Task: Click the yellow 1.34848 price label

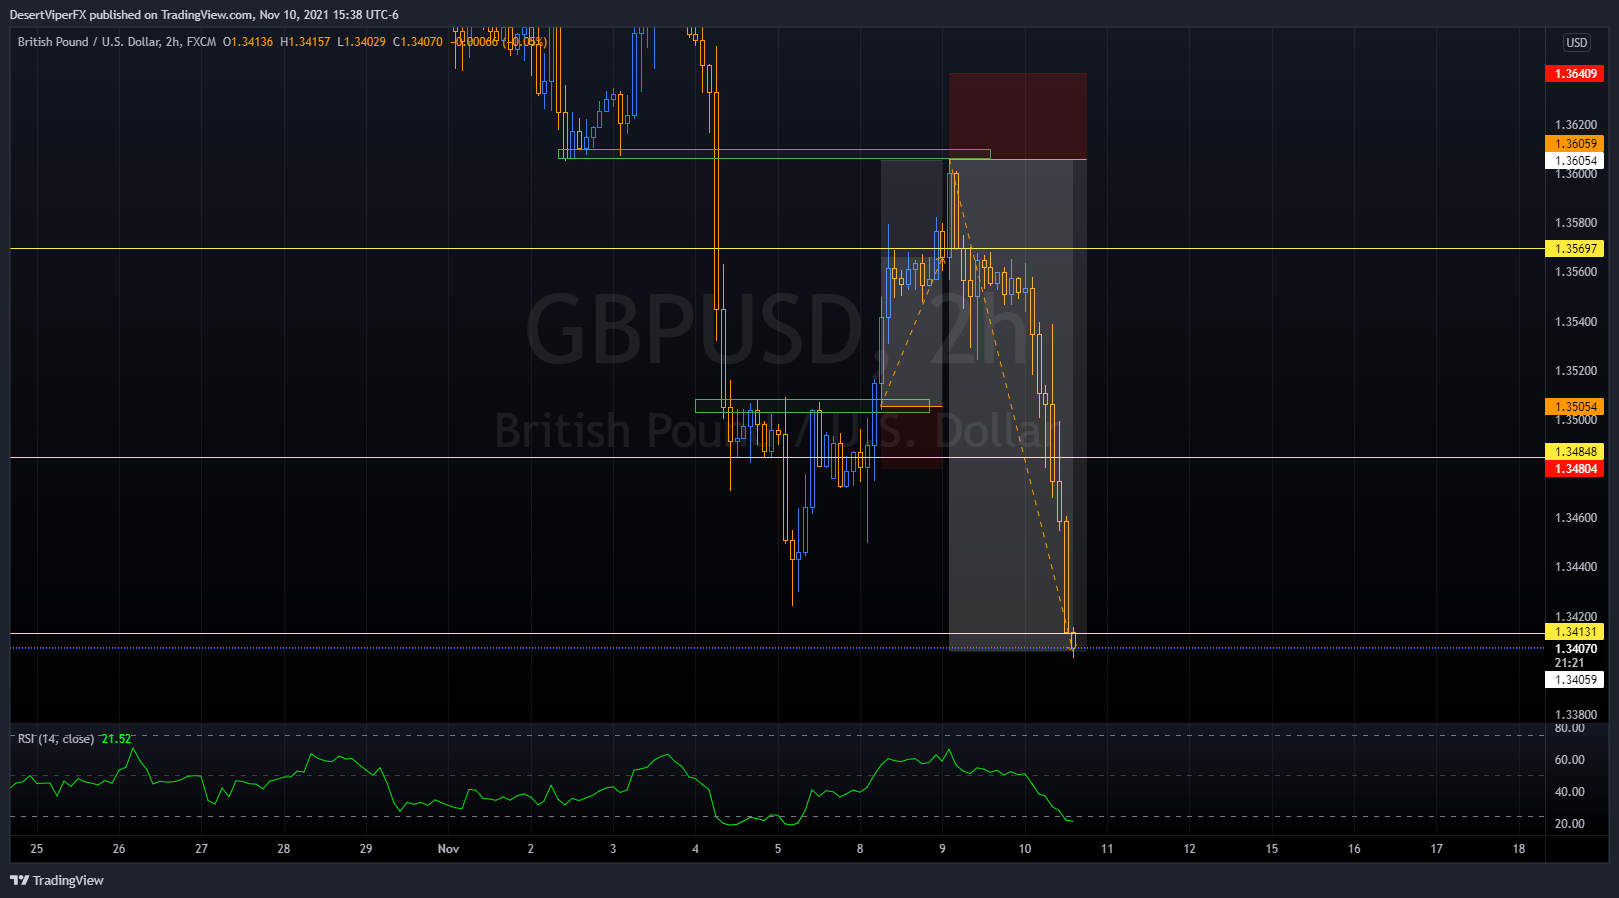Action: tap(1575, 452)
